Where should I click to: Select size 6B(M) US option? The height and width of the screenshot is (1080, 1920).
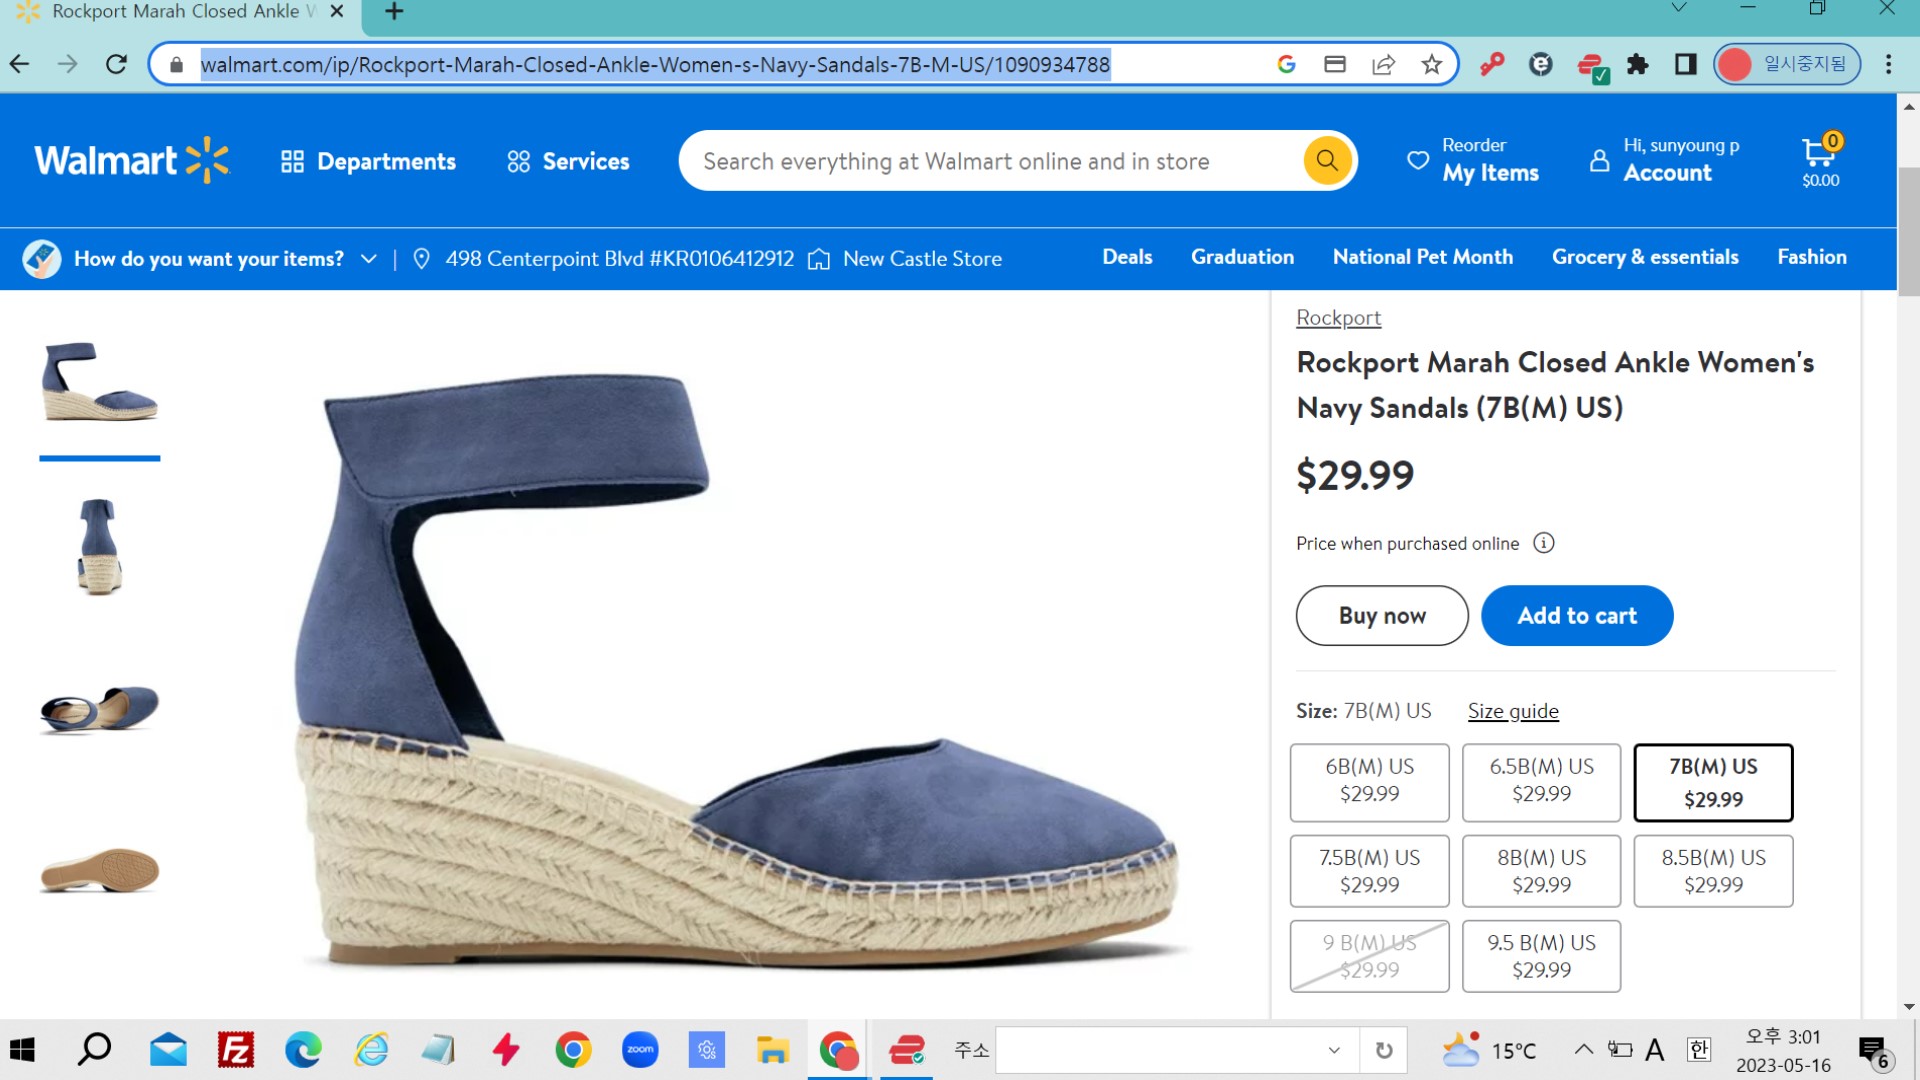click(1369, 781)
